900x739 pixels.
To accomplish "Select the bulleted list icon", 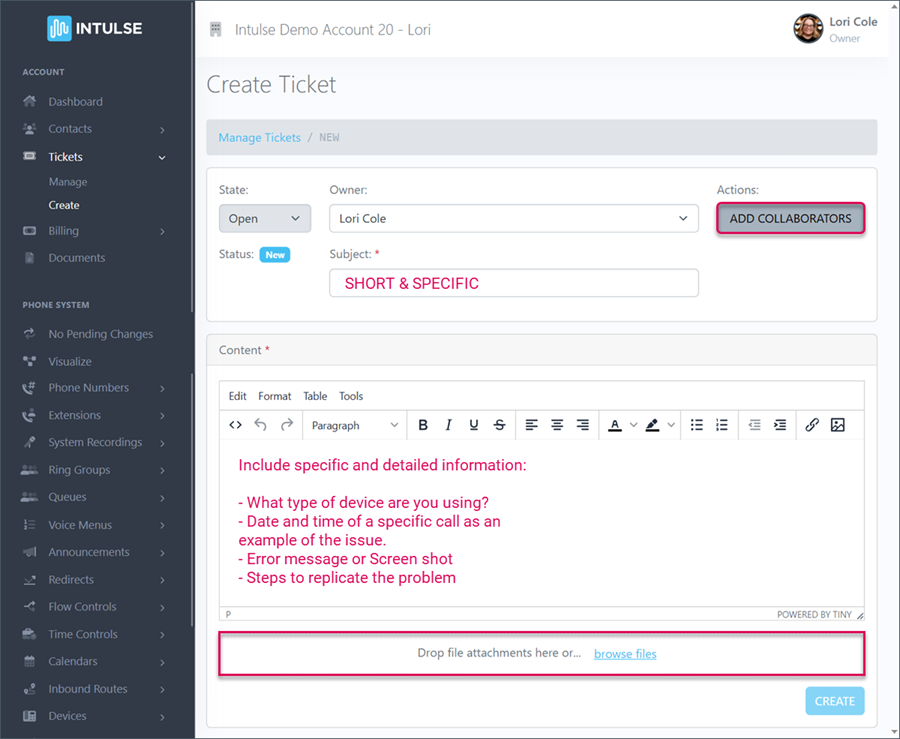I will [x=697, y=425].
